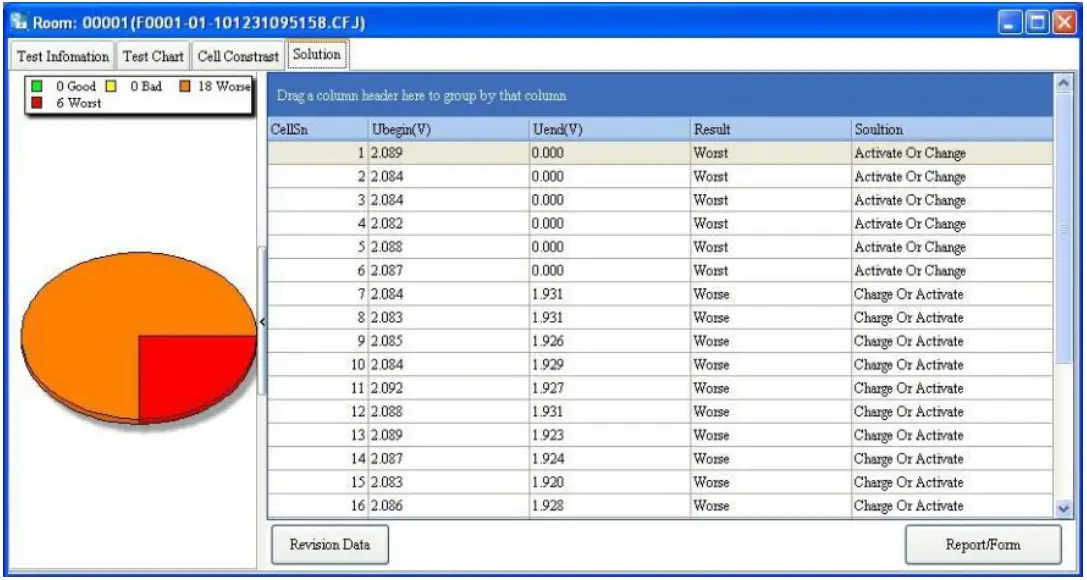Click Activate Or Change in row 5
The width and height of the screenshot is (1087, 580).
point(910,247)
